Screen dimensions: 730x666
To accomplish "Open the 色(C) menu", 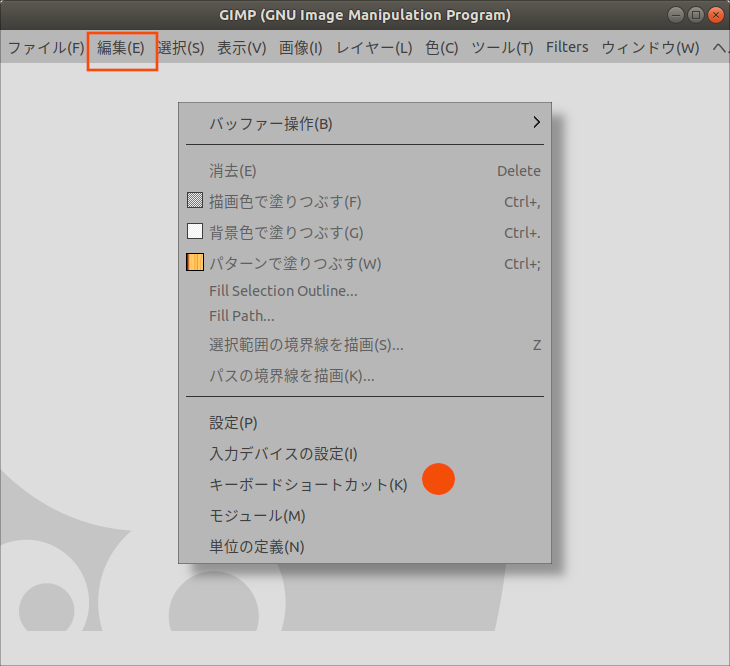I will (x=441, y=47).
